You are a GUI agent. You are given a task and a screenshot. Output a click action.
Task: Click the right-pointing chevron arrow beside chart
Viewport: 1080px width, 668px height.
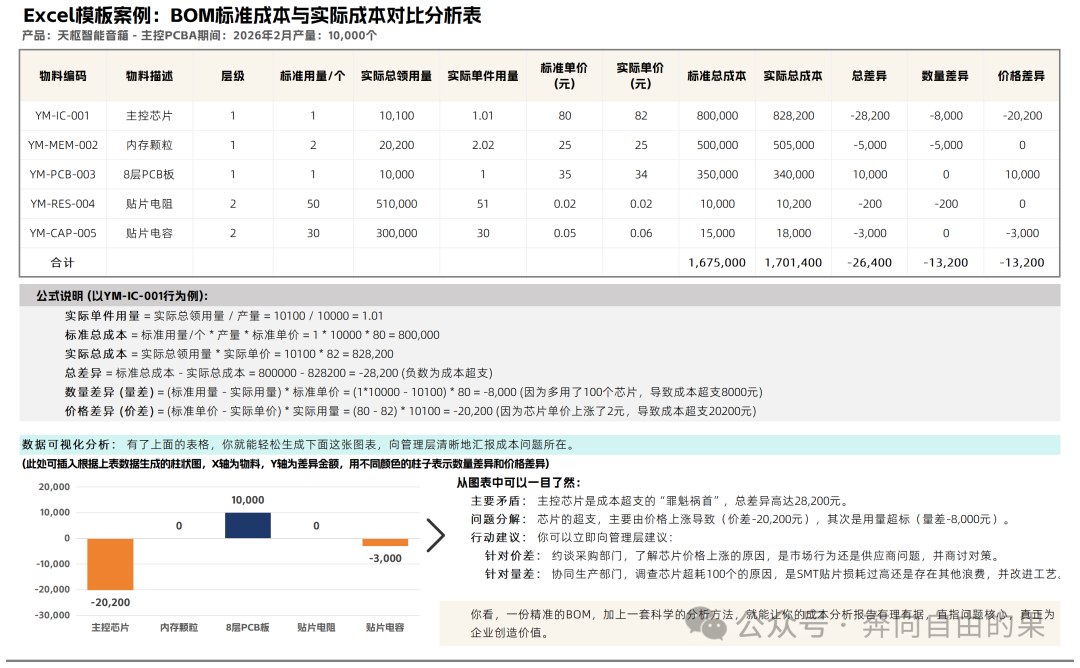point(435,535)
